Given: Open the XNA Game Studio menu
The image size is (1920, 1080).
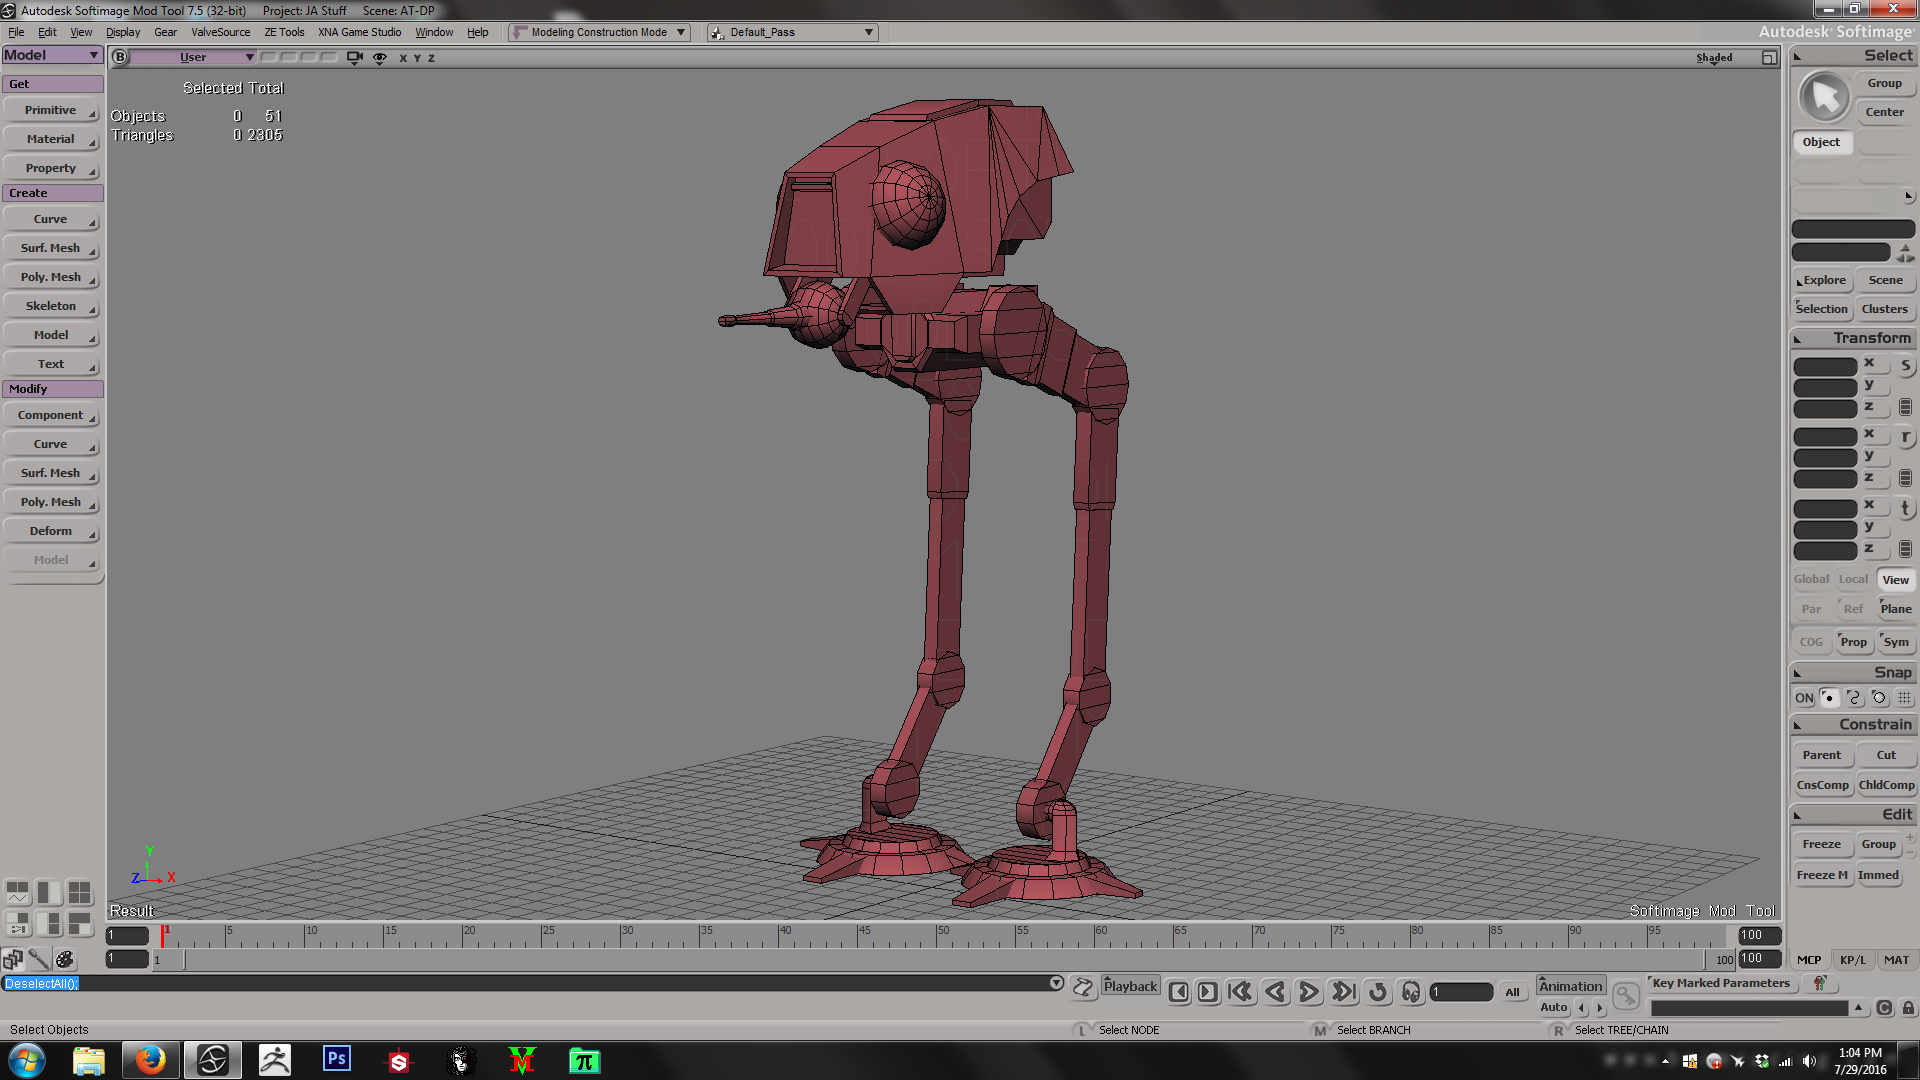Looking at the screenshot, I should pos(359,32).
